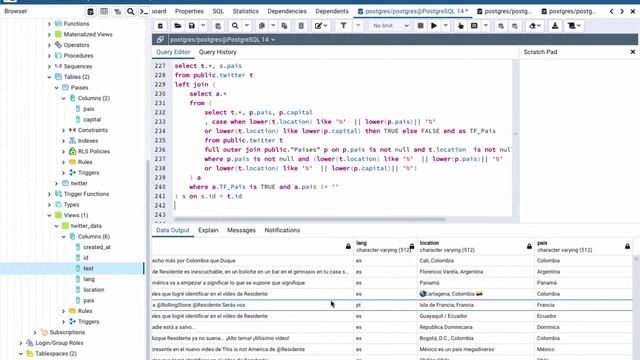Save the query file with the disk icon
The image size is (640, 360).
click(191, 26)
